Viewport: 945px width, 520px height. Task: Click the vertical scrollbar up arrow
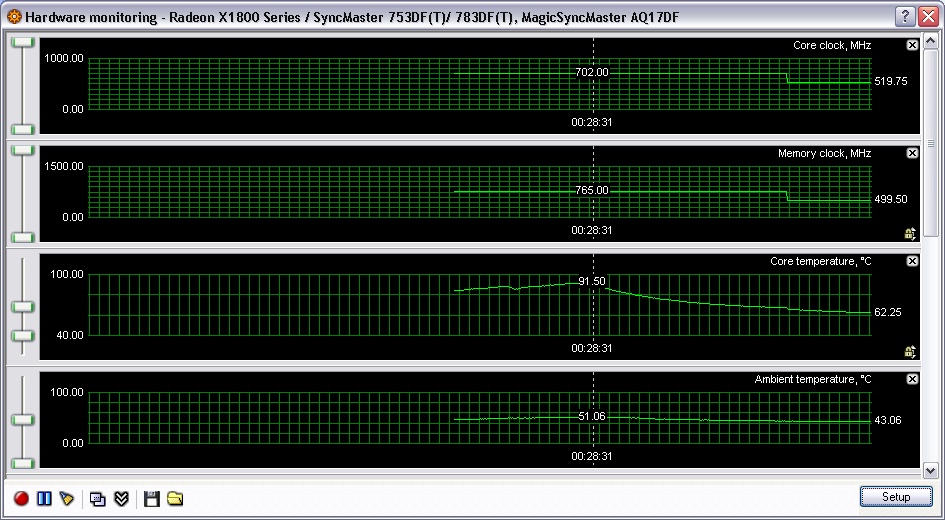pos(931,41)
